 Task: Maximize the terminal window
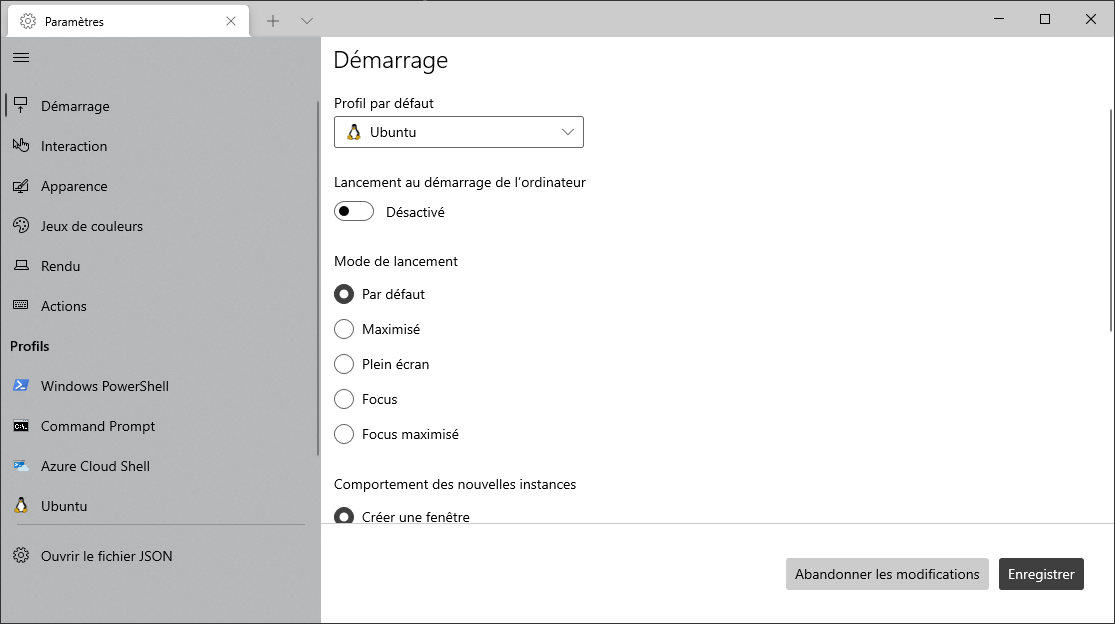click(1045, 19)
